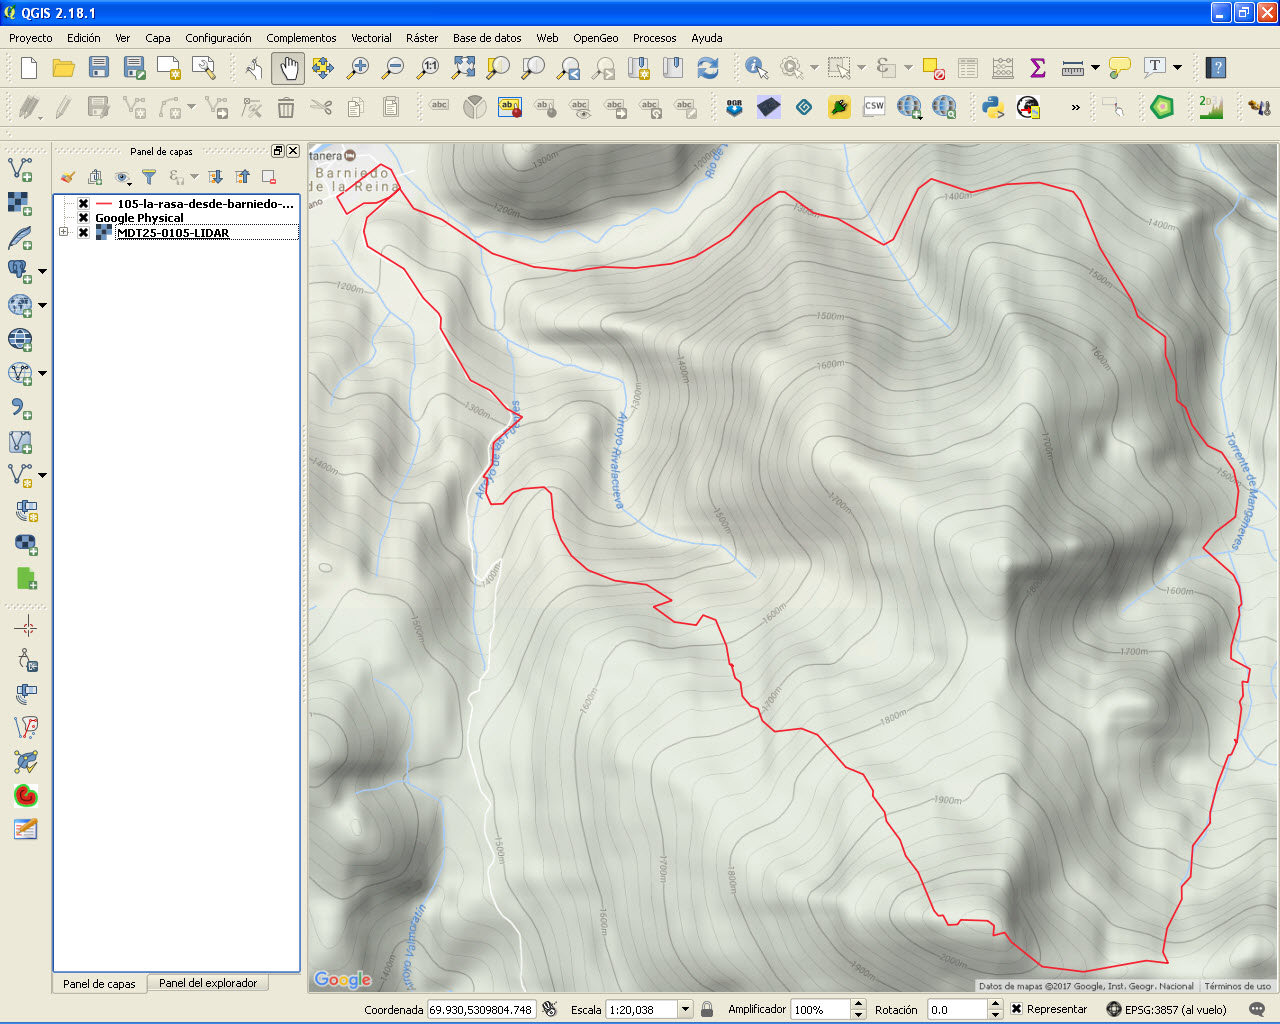Open the Términos de uso link
1280x1024 pixels.
1238,986
